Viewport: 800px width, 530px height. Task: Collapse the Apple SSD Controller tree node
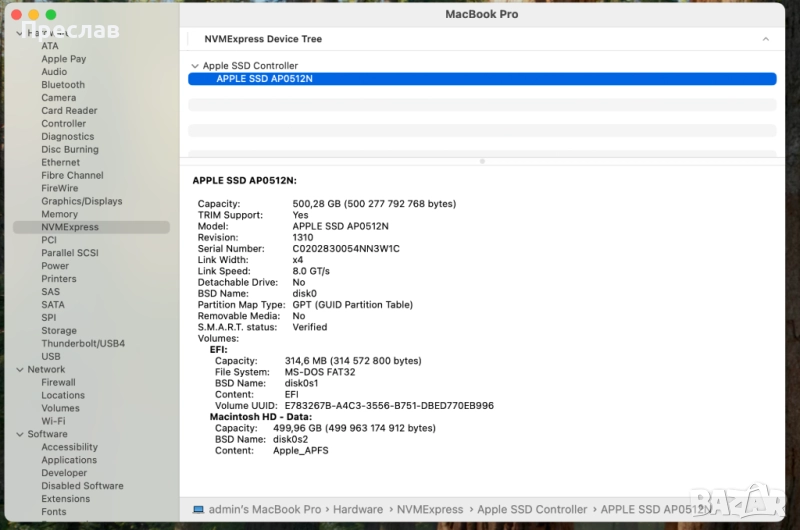click(x=195, y=66)
